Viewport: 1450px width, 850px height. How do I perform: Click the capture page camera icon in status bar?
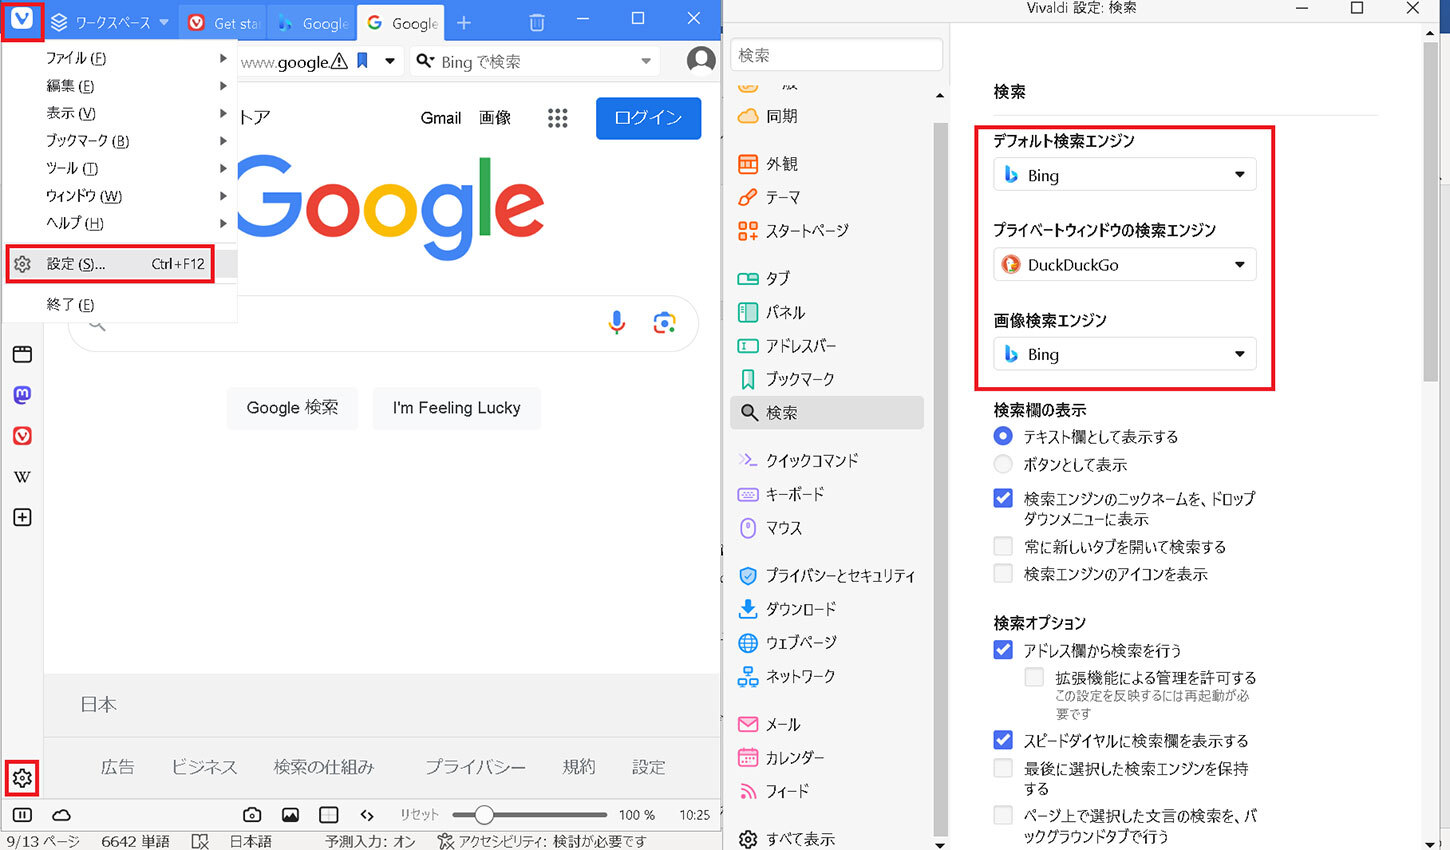coord(252,815)
